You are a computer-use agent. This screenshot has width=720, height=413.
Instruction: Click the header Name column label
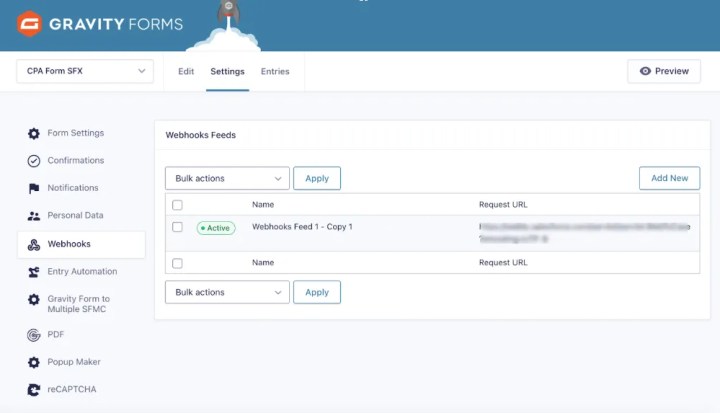[263, 204]
